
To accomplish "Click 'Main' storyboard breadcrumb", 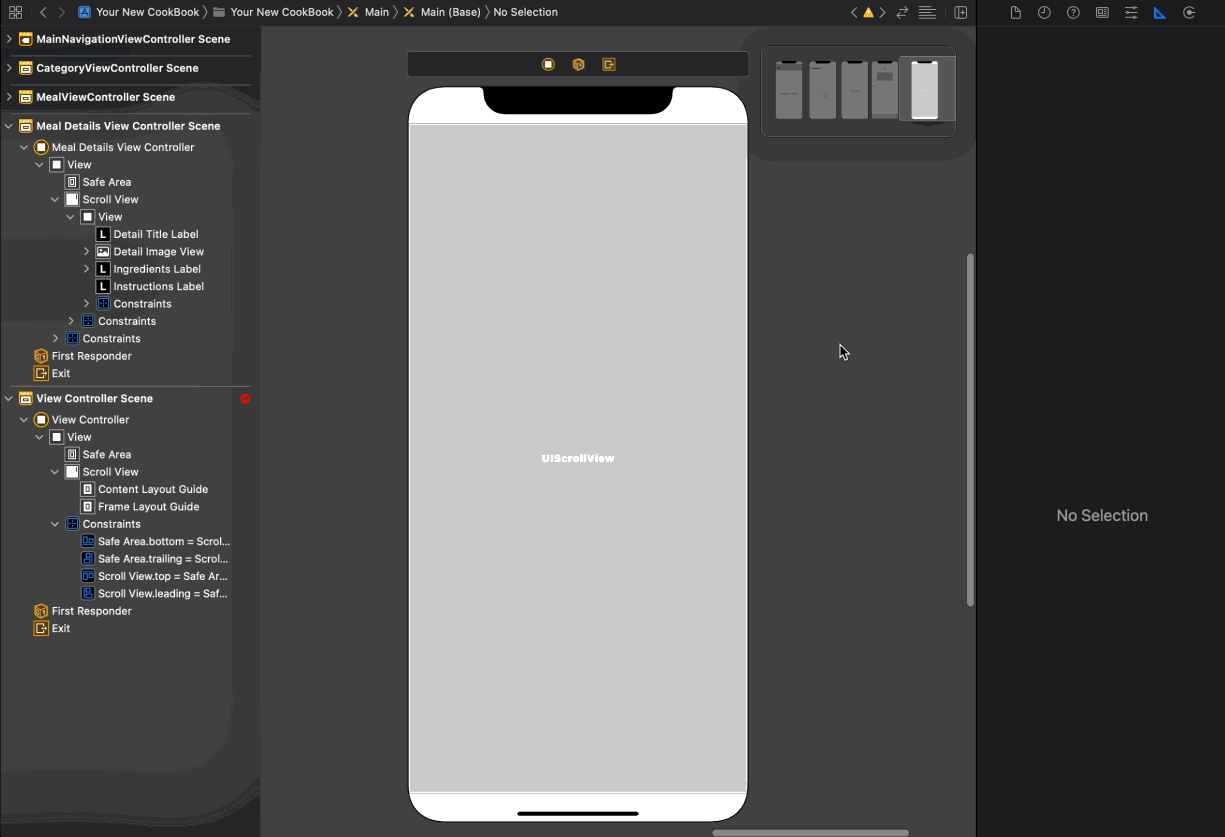I will tap(368, 12).
